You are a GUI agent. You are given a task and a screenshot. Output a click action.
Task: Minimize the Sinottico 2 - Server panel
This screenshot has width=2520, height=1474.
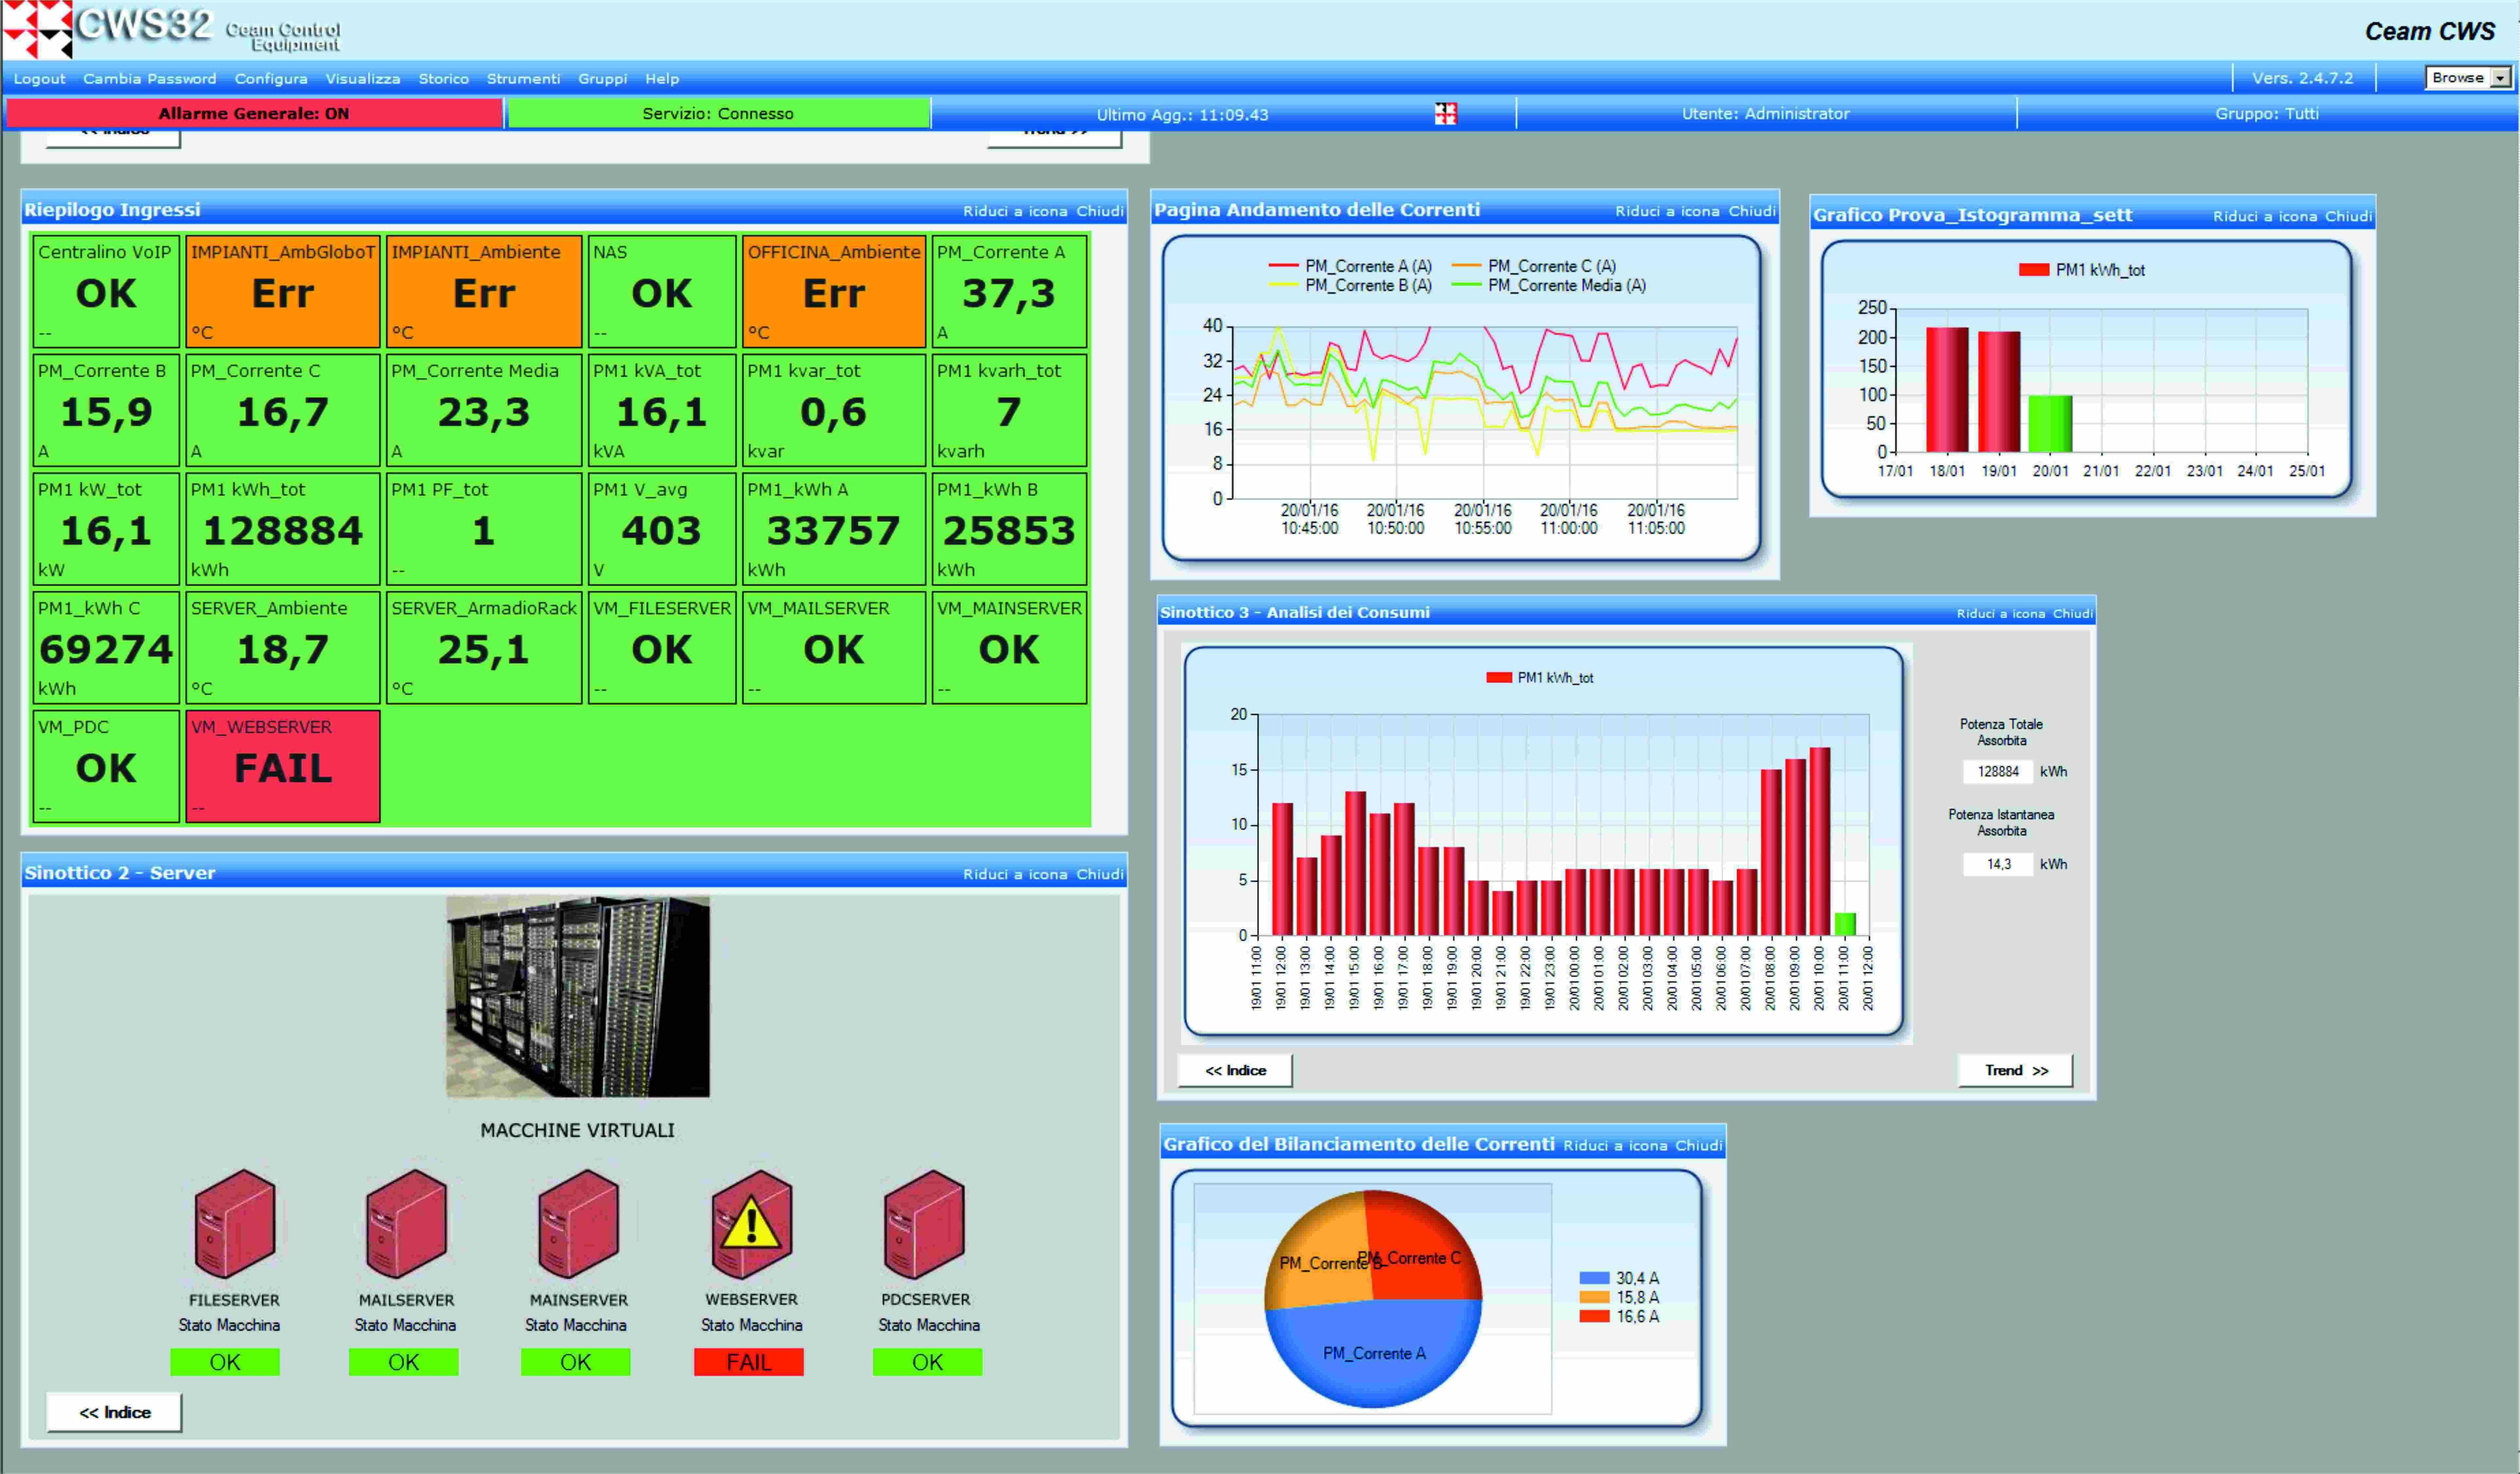tap(1015, 874)
